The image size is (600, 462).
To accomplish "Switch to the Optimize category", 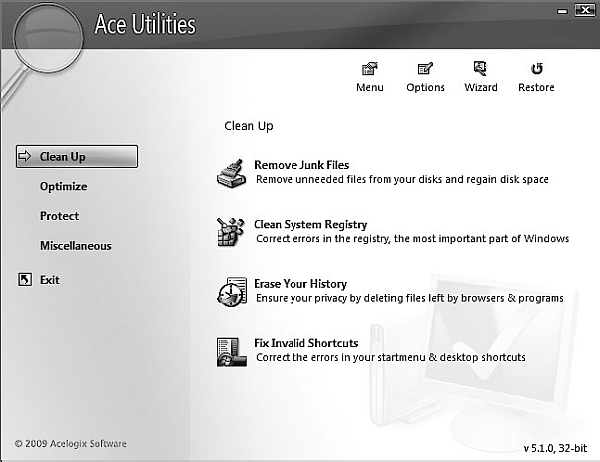I will [63, 186].
